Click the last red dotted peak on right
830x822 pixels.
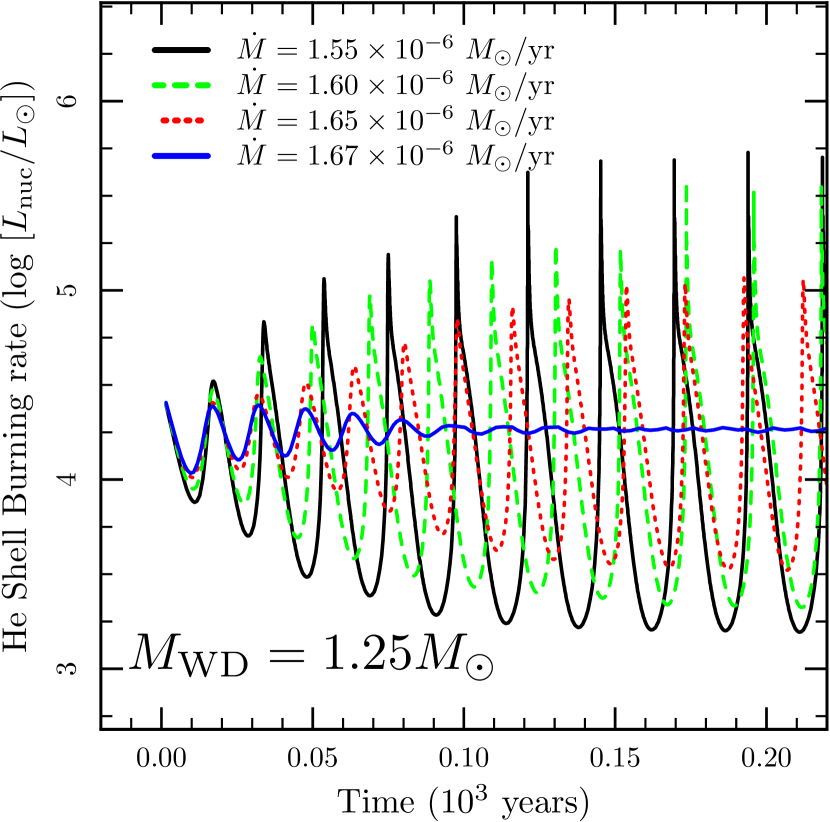coord(803,282)
